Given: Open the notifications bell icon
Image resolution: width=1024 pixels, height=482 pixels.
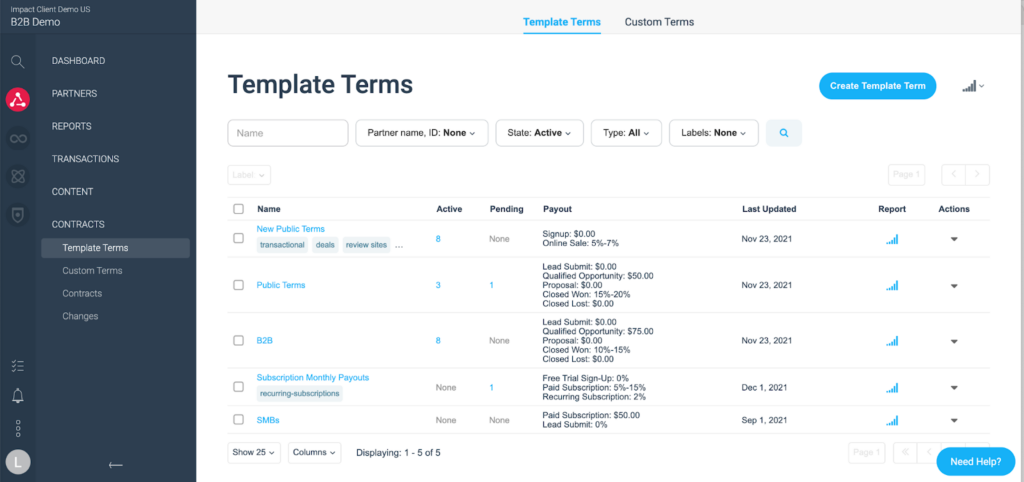Looking at the screenshot, I should [x=17, y=396].
